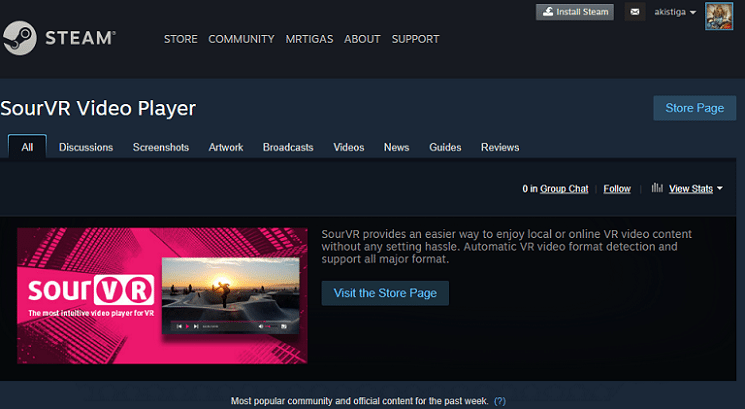This screenshot has width=745, height=409.
Task: Click the user avatar thumbnail
Action: tap(719, 16)
